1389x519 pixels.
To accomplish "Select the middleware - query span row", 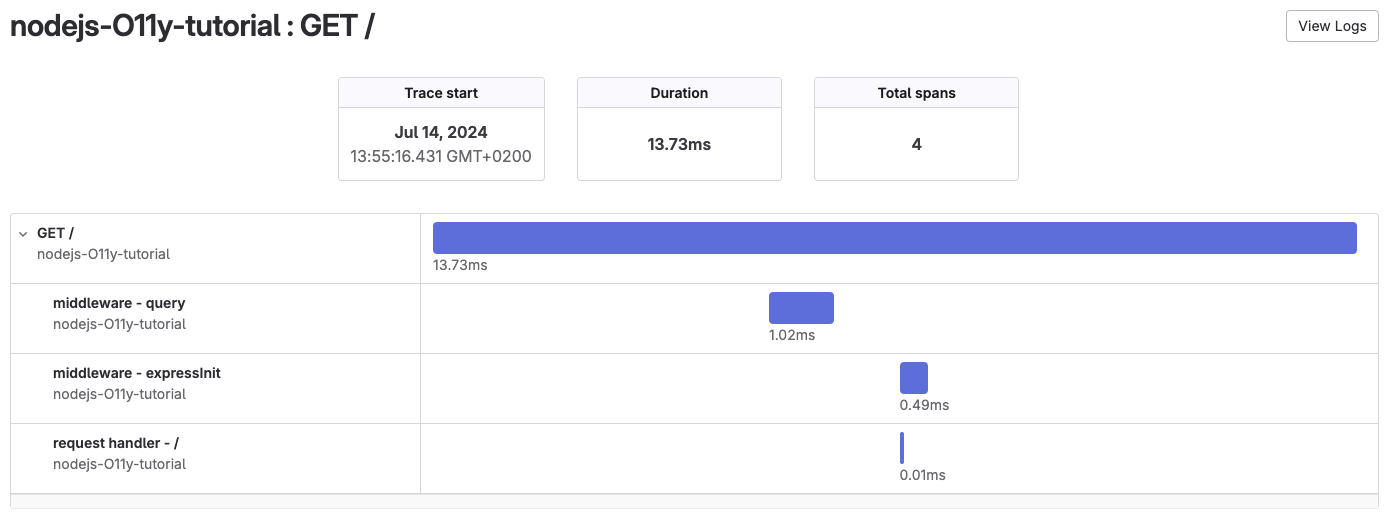I will tap(119, 303).
